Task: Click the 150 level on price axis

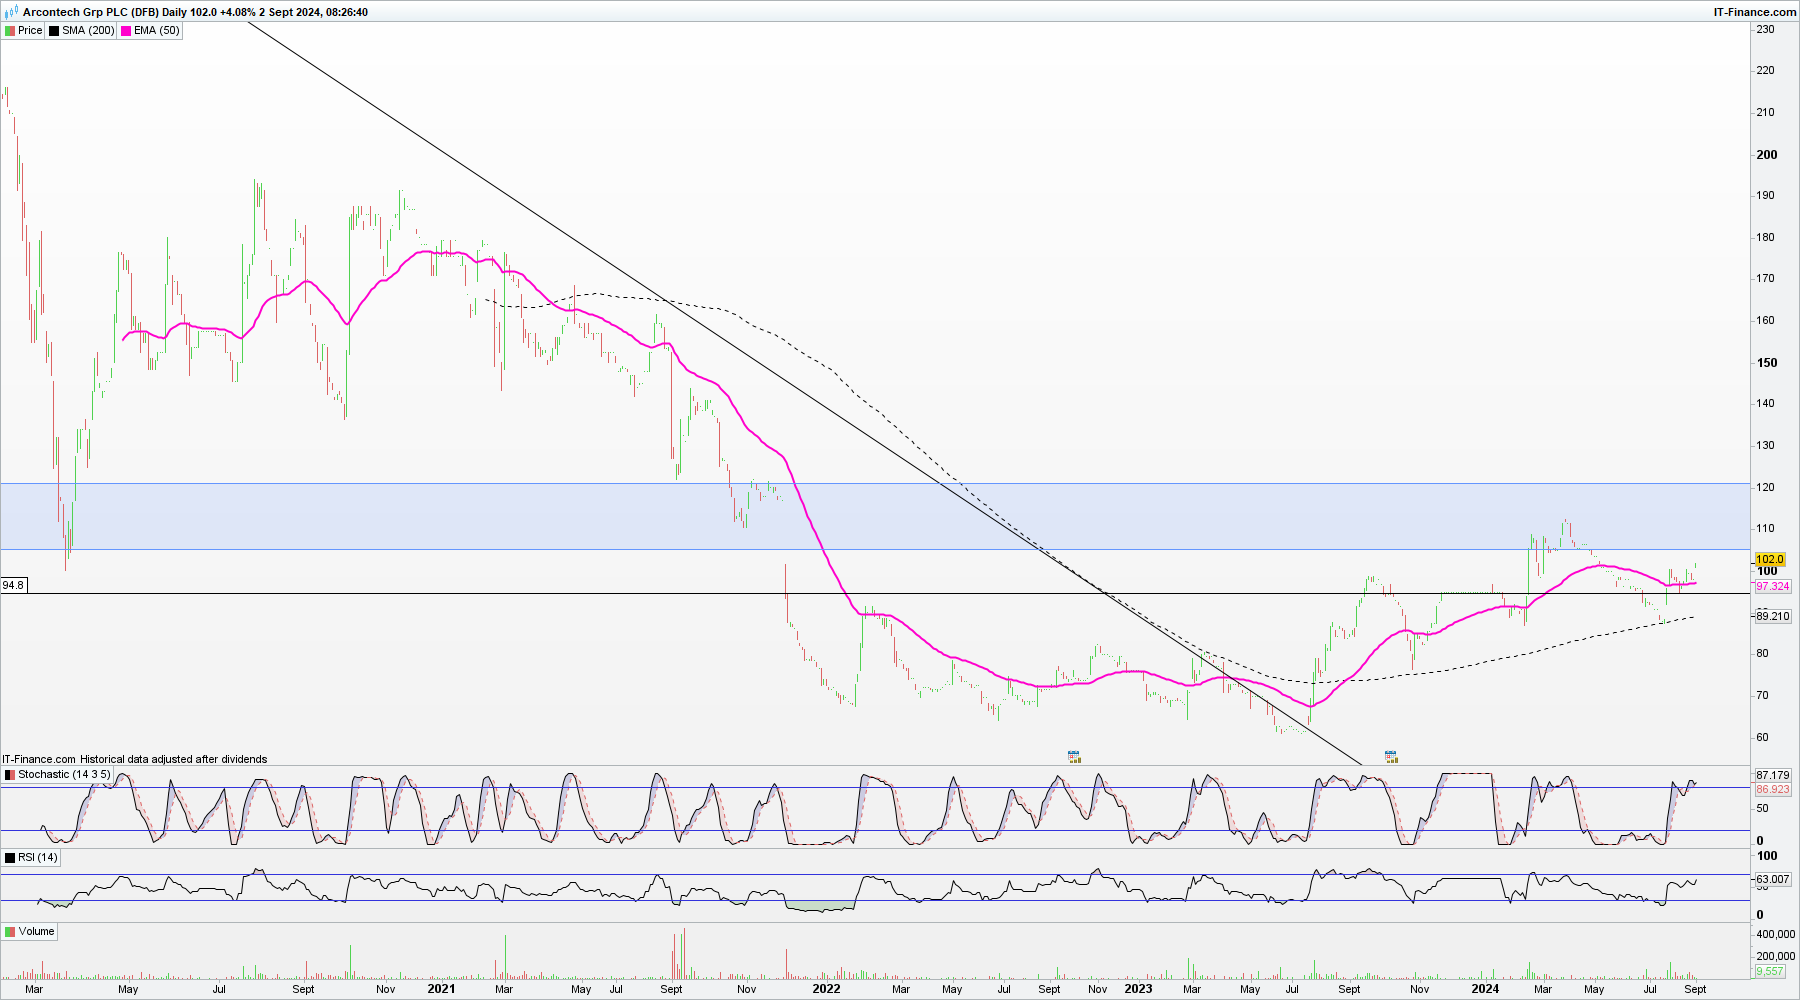Action: [1767, 363]
